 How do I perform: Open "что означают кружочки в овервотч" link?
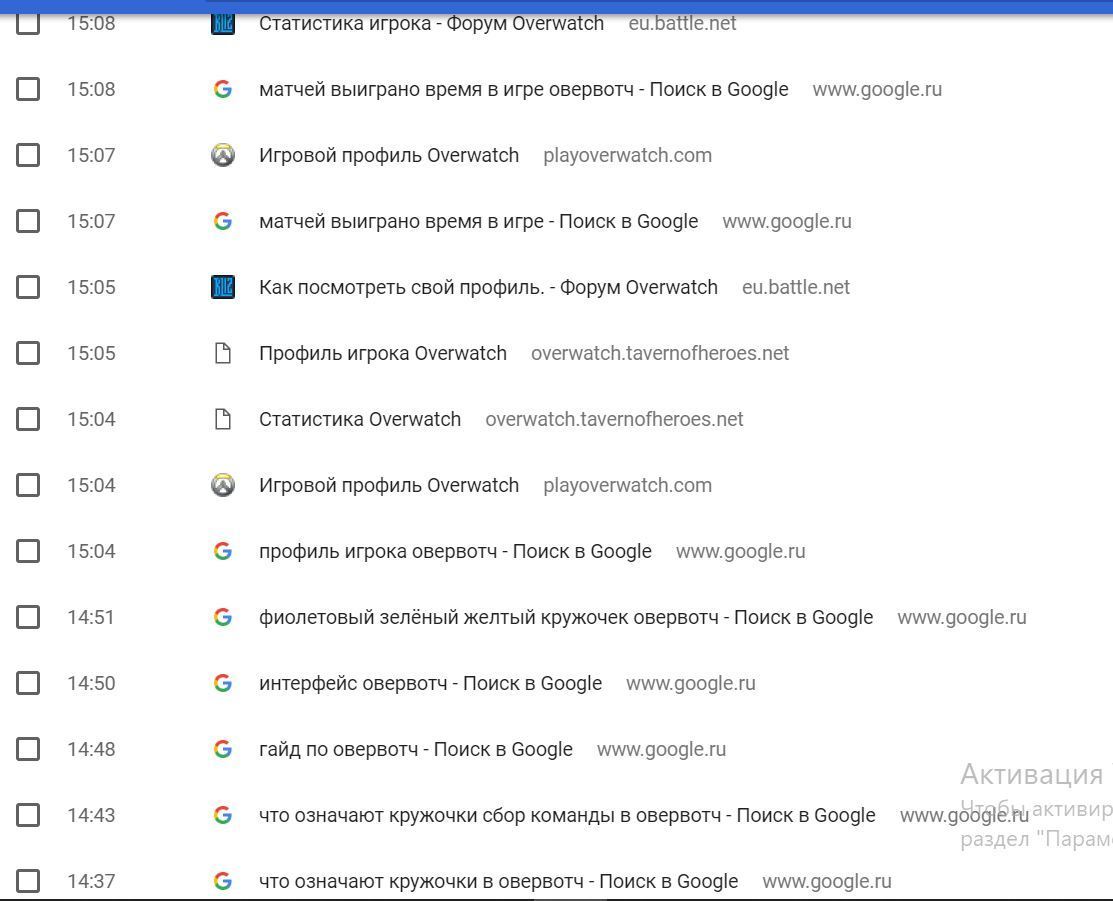[x=498, y=881]
